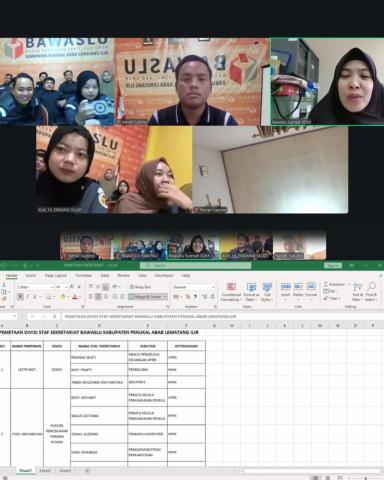384x480 pixels.
Task: Switch to Formulas ribbon tab
Action: point(83,276)
